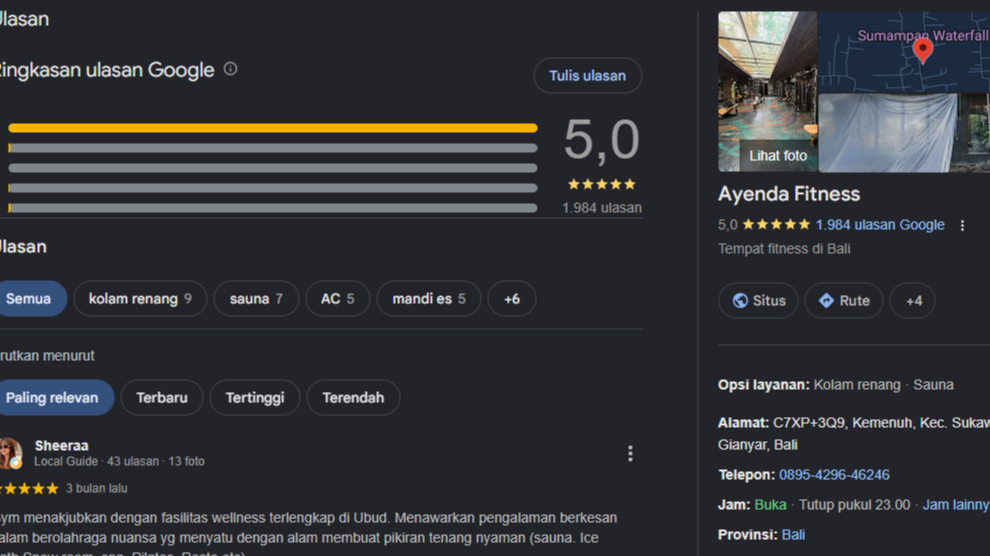The height and width of the screenshot is (556, 990).
Task: Click the one-star rating bar
Action: pos(273,208)
